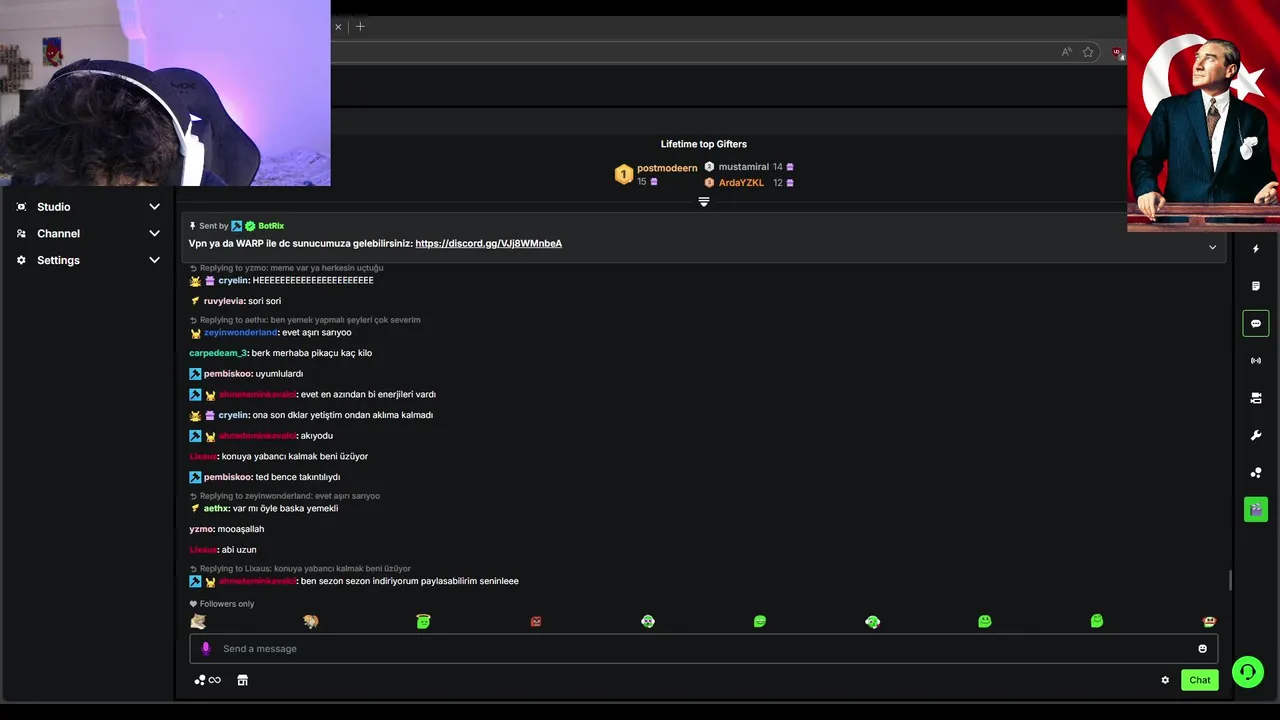Click the browser favorites star icon
The height and width of the screenshot is (720, 1280).
(1088, 52)
